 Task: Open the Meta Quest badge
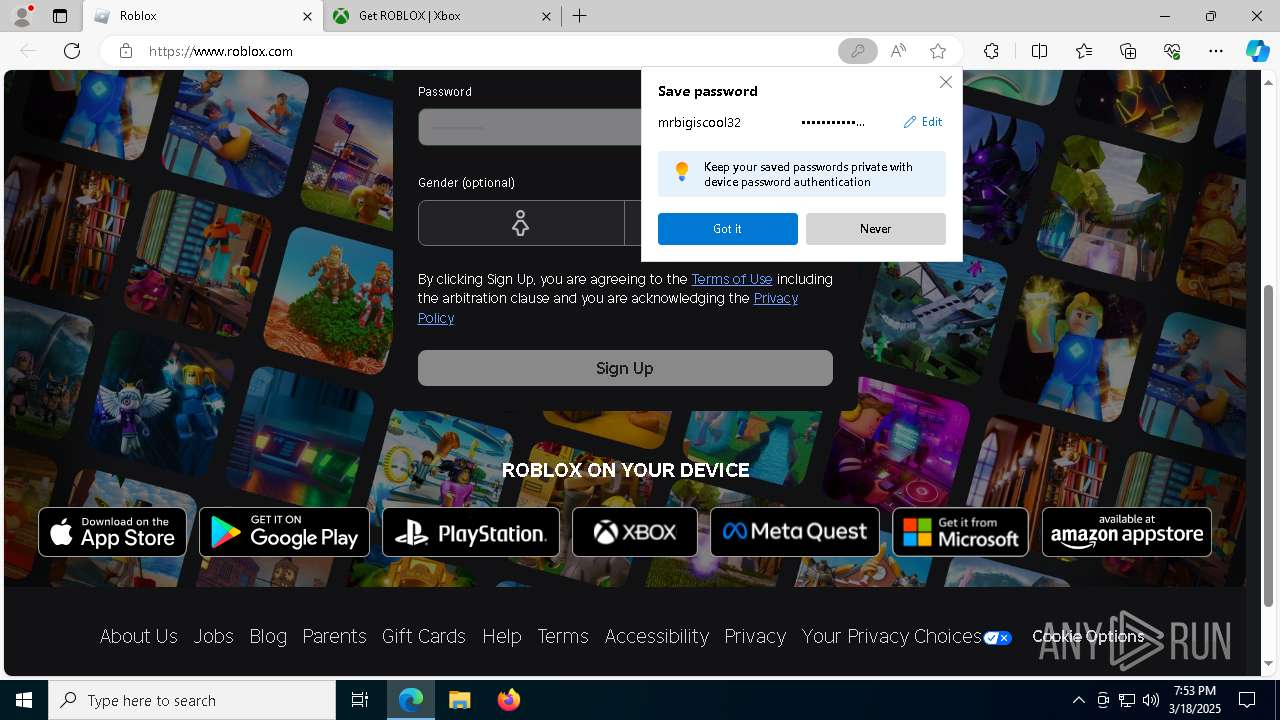point(795,532)
